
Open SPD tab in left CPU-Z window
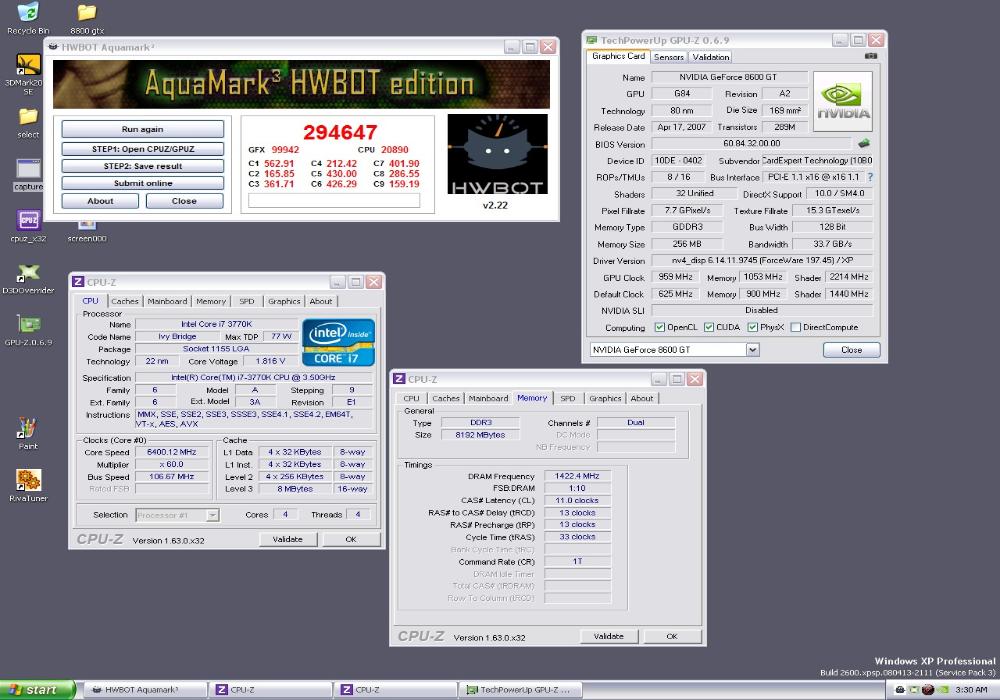(247, 301)
